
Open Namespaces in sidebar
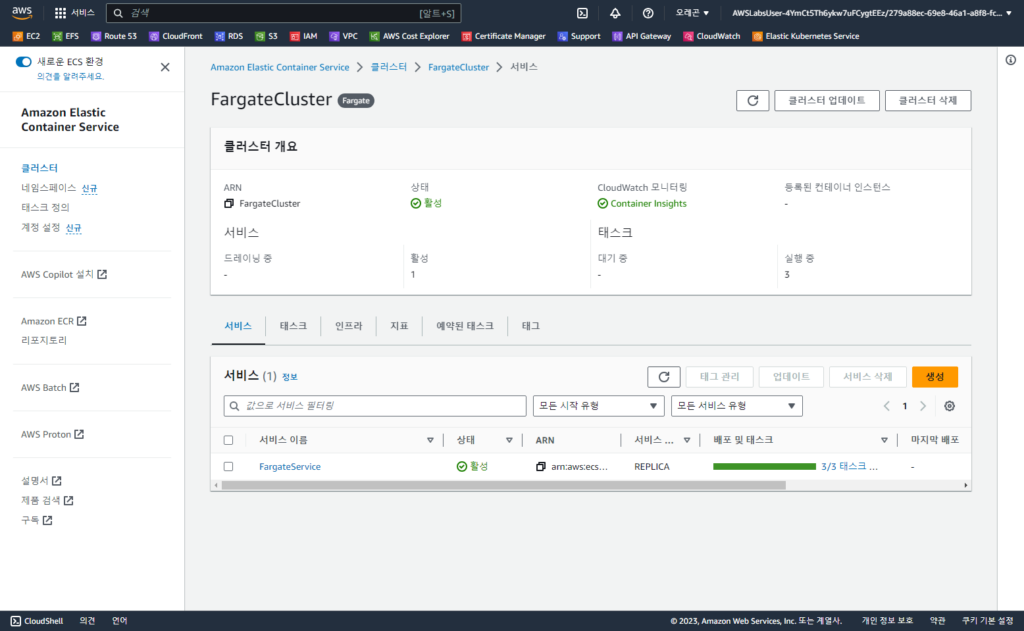pyautogui.click(x=48, y=188)
